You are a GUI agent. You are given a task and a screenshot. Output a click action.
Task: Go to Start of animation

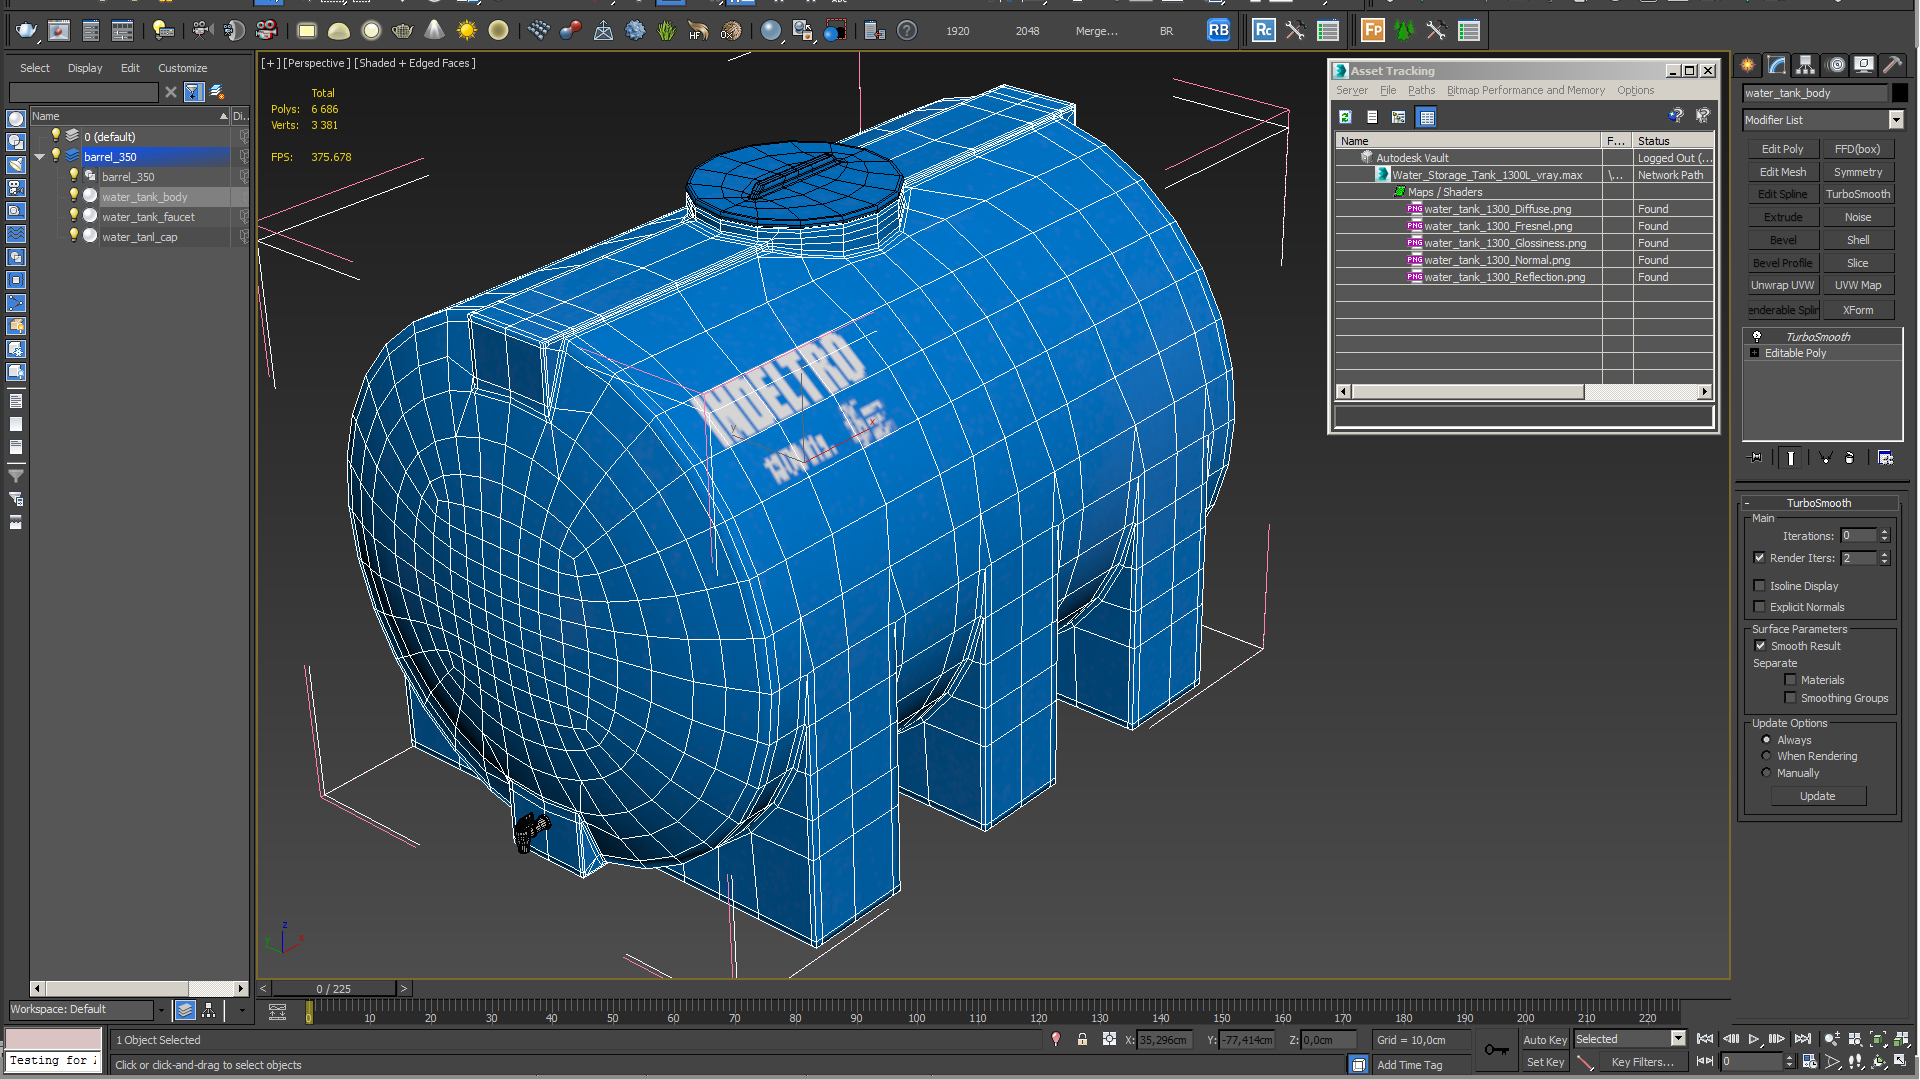click(x=1706, y=1040)
